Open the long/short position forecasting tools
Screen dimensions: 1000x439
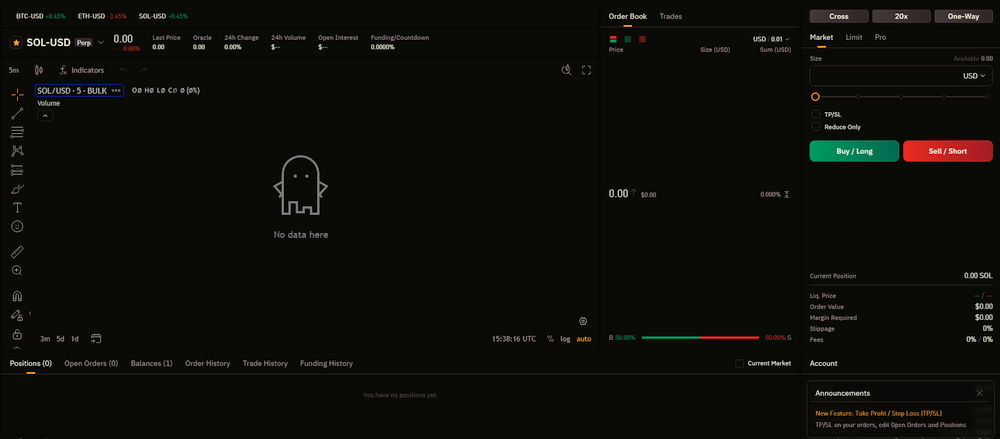pyautogui.click(x=17, y=170)
